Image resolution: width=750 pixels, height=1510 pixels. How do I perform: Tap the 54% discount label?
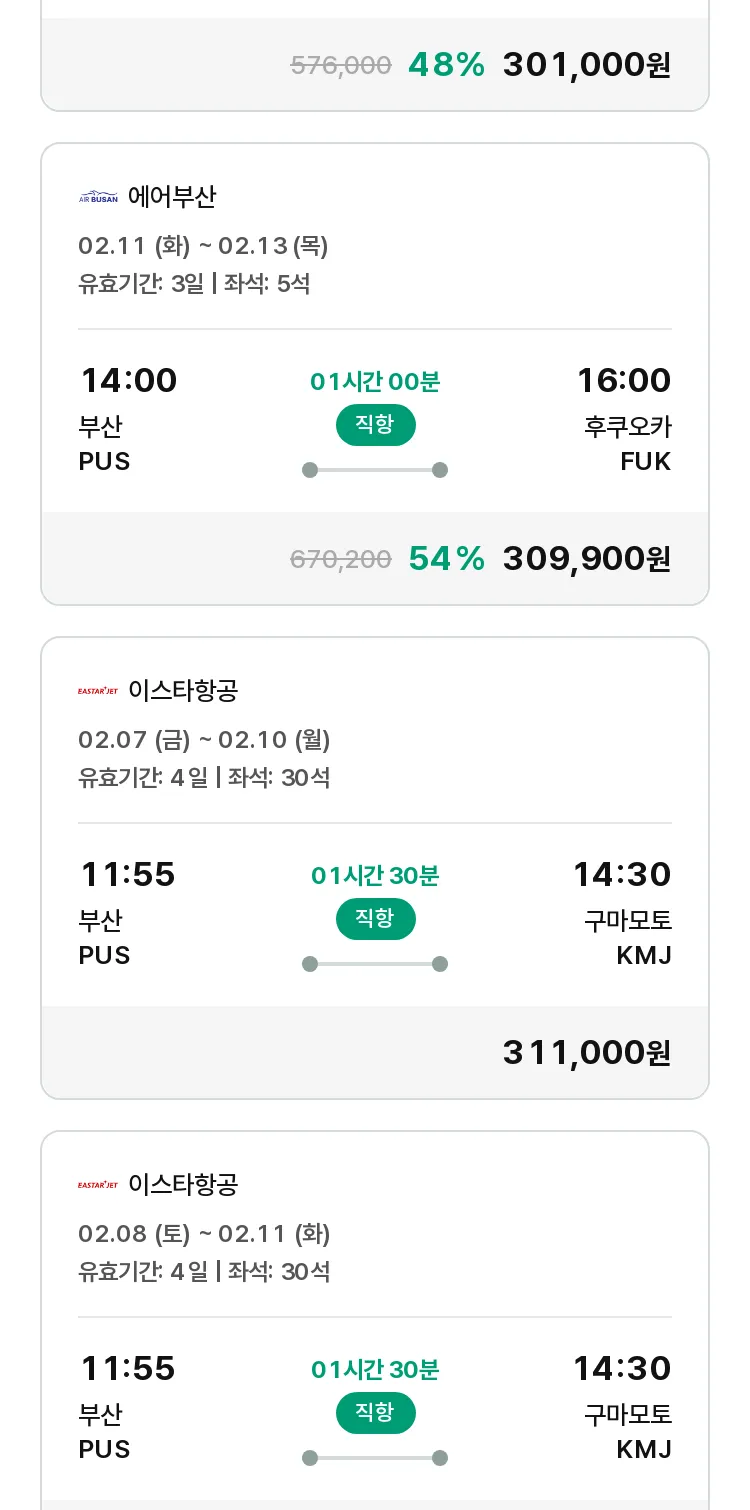(x=446, y=559)
